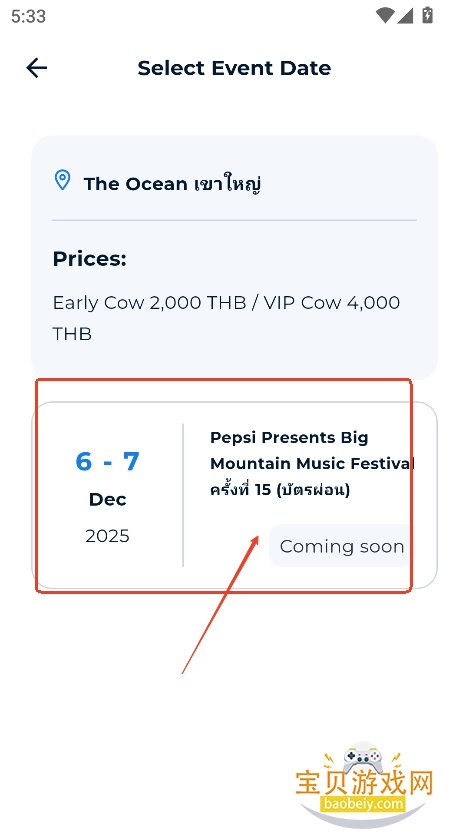Tap the Select Event Date page title

234,68
